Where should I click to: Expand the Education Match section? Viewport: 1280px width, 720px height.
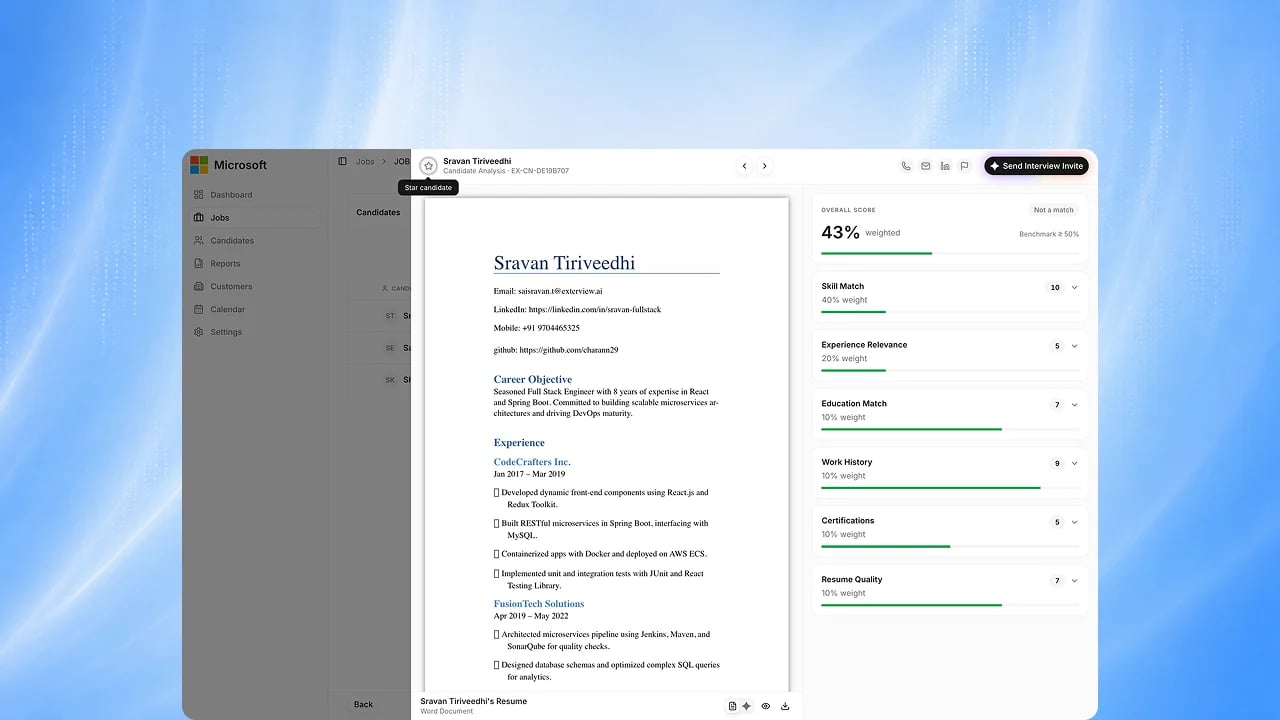[x=1075, y=405]
